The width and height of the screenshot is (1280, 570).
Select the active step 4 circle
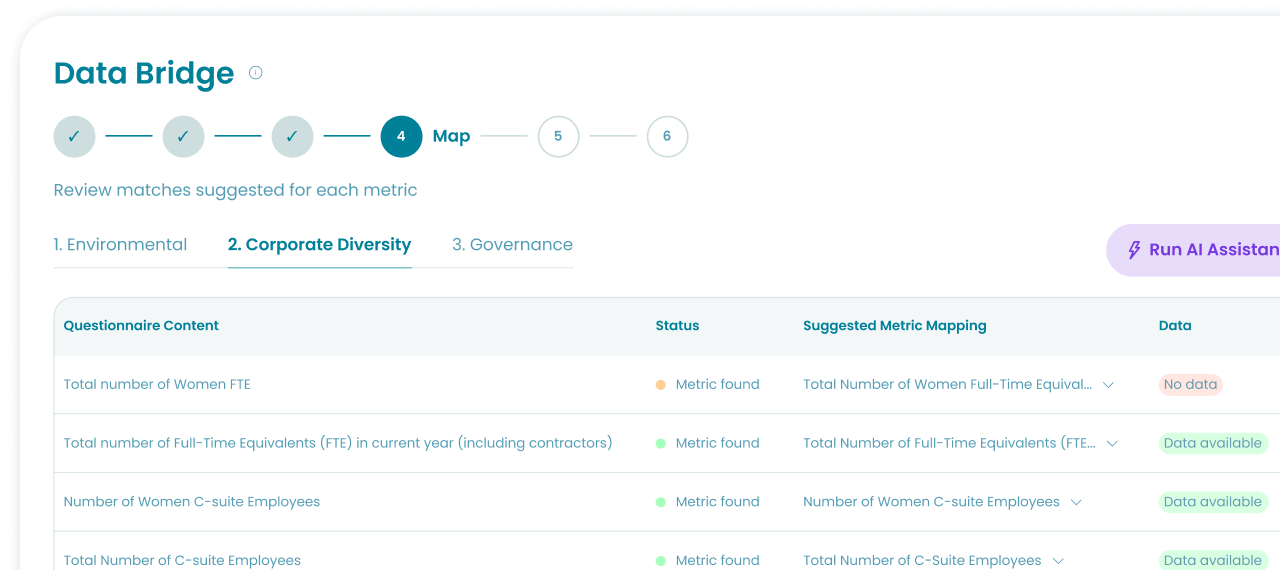pyautogui.click(x=401, y=137)
